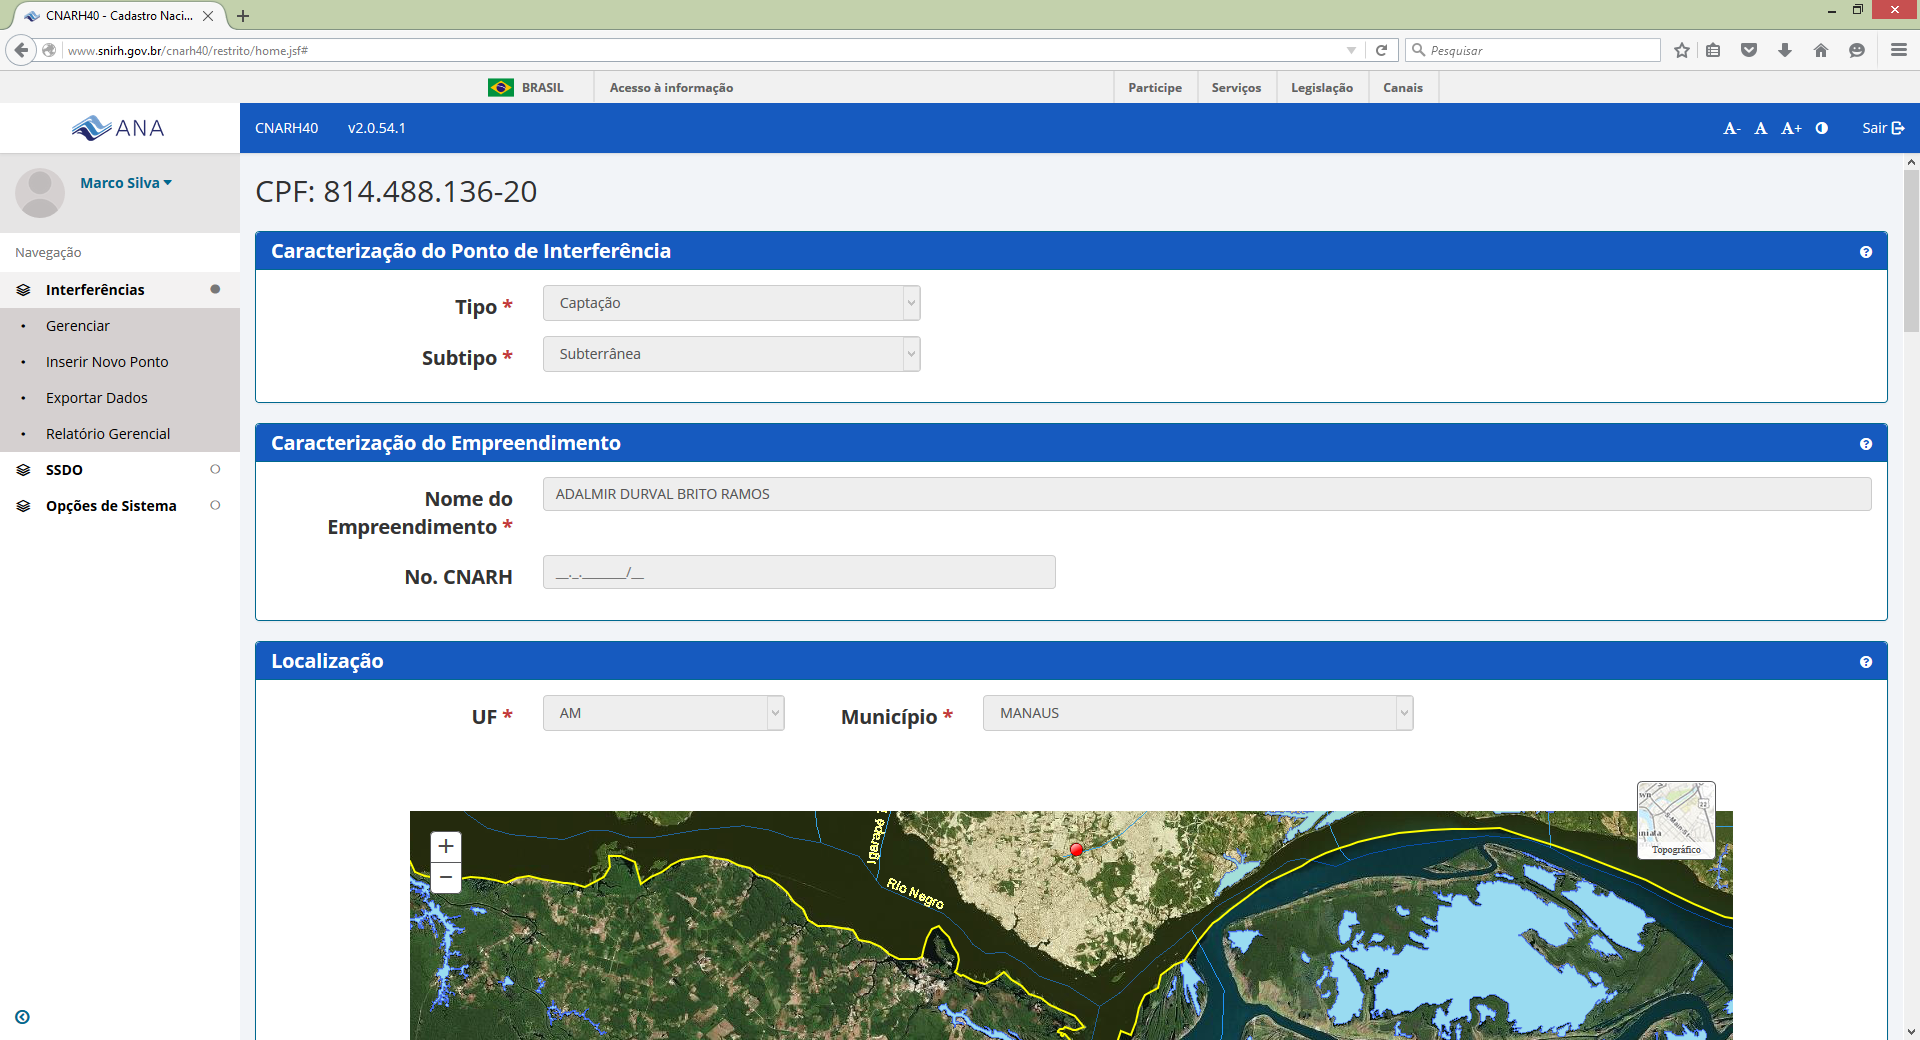The width and height of the screenshot is (1920, 1040).
Task: Switch map to Topográfico basemap thumbnail
Action: pyautogui.click(x=1676, y=820)
